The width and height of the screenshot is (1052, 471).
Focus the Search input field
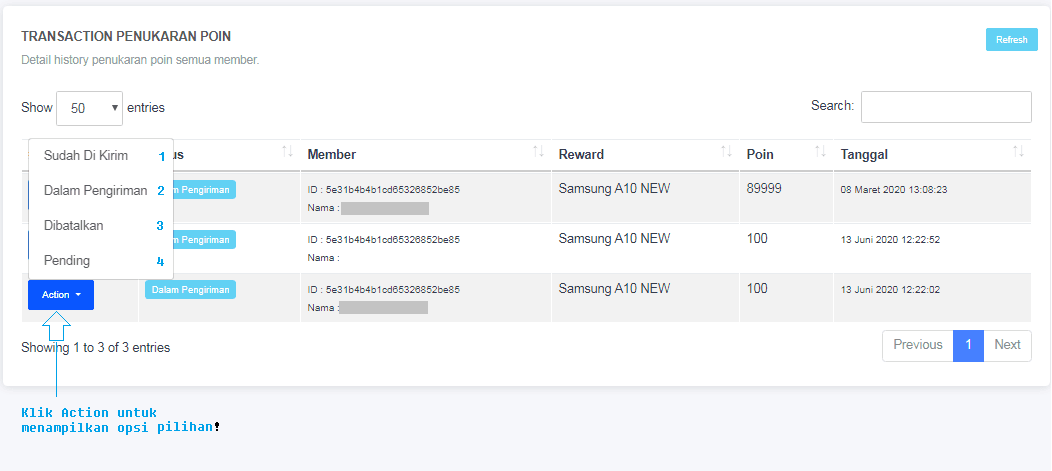click(x=945, y=107)
